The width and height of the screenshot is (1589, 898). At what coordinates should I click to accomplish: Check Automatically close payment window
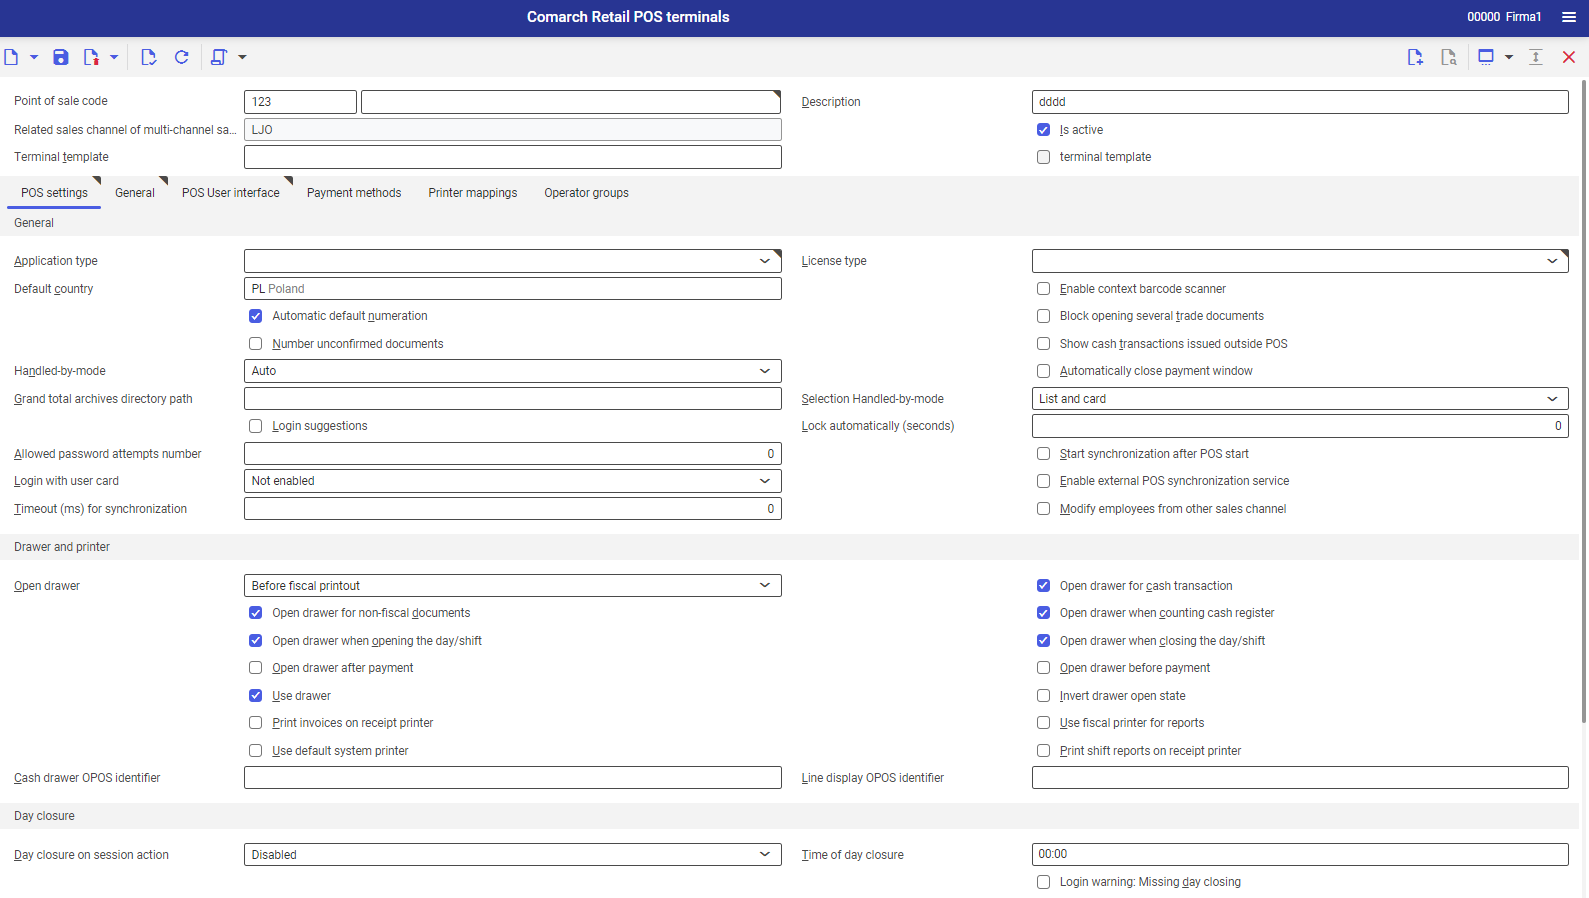(x=1044, y=371)
